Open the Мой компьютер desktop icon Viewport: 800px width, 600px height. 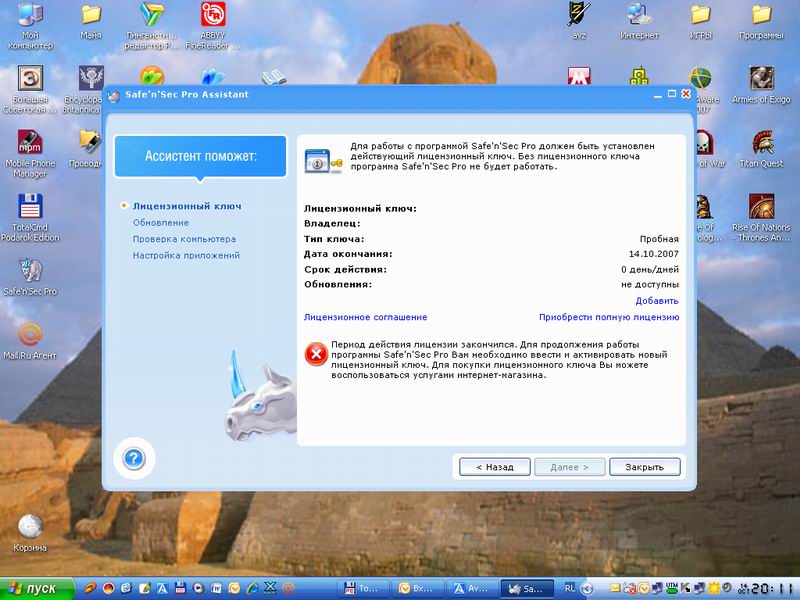[31, 26]
